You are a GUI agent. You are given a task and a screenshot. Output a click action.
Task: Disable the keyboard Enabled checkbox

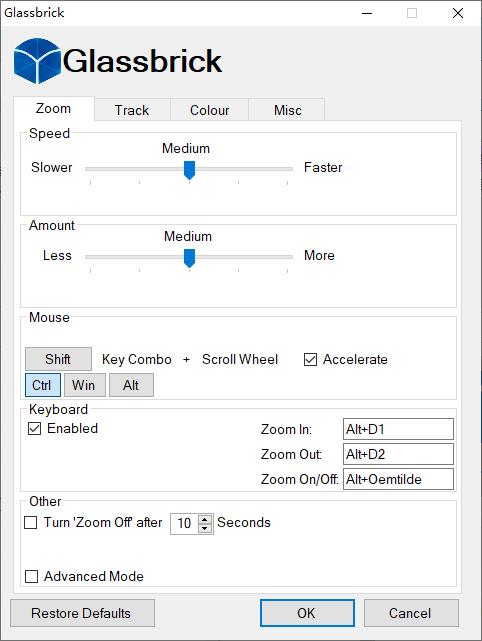pyautogui.click(x=34, y=428)
